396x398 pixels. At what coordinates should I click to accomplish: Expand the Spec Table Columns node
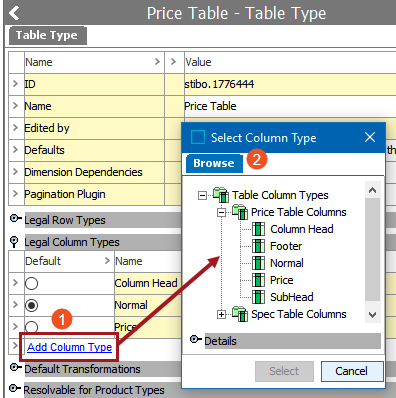tap(221, 314)
